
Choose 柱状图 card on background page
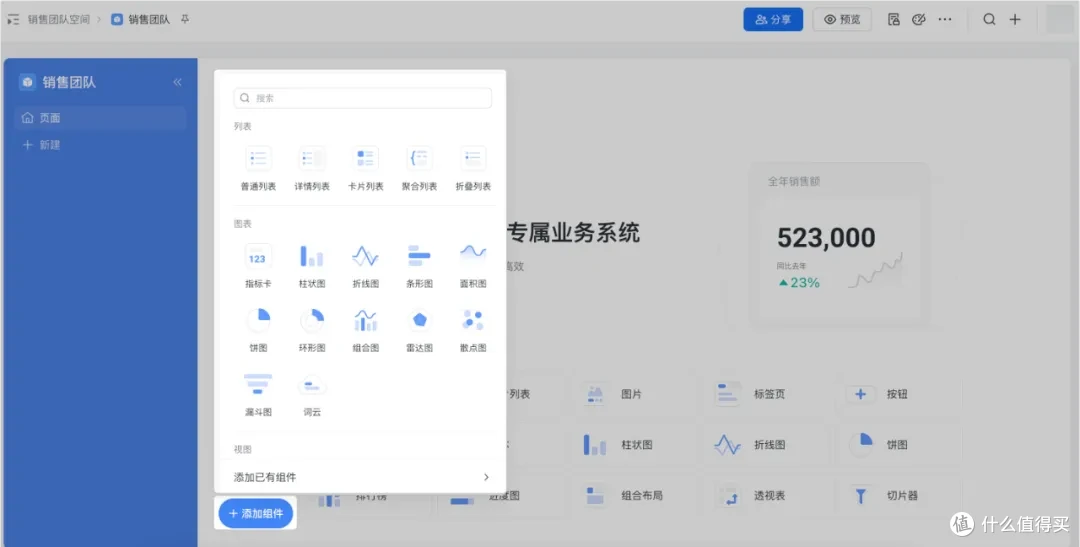coord(630,444)
